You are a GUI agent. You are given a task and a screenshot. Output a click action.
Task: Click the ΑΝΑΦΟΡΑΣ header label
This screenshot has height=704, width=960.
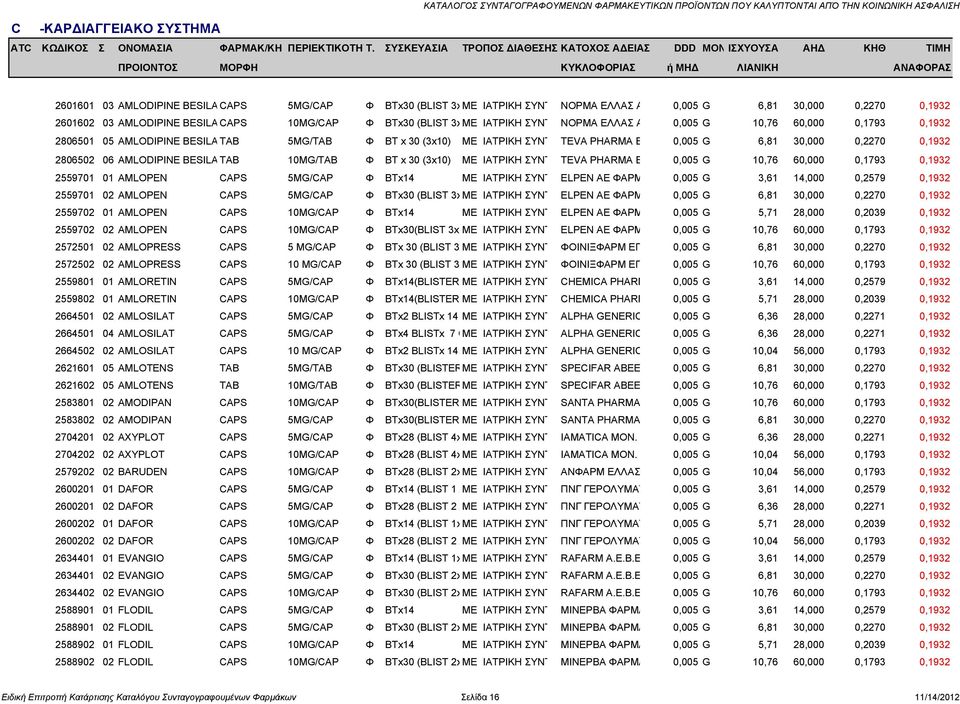922,67
